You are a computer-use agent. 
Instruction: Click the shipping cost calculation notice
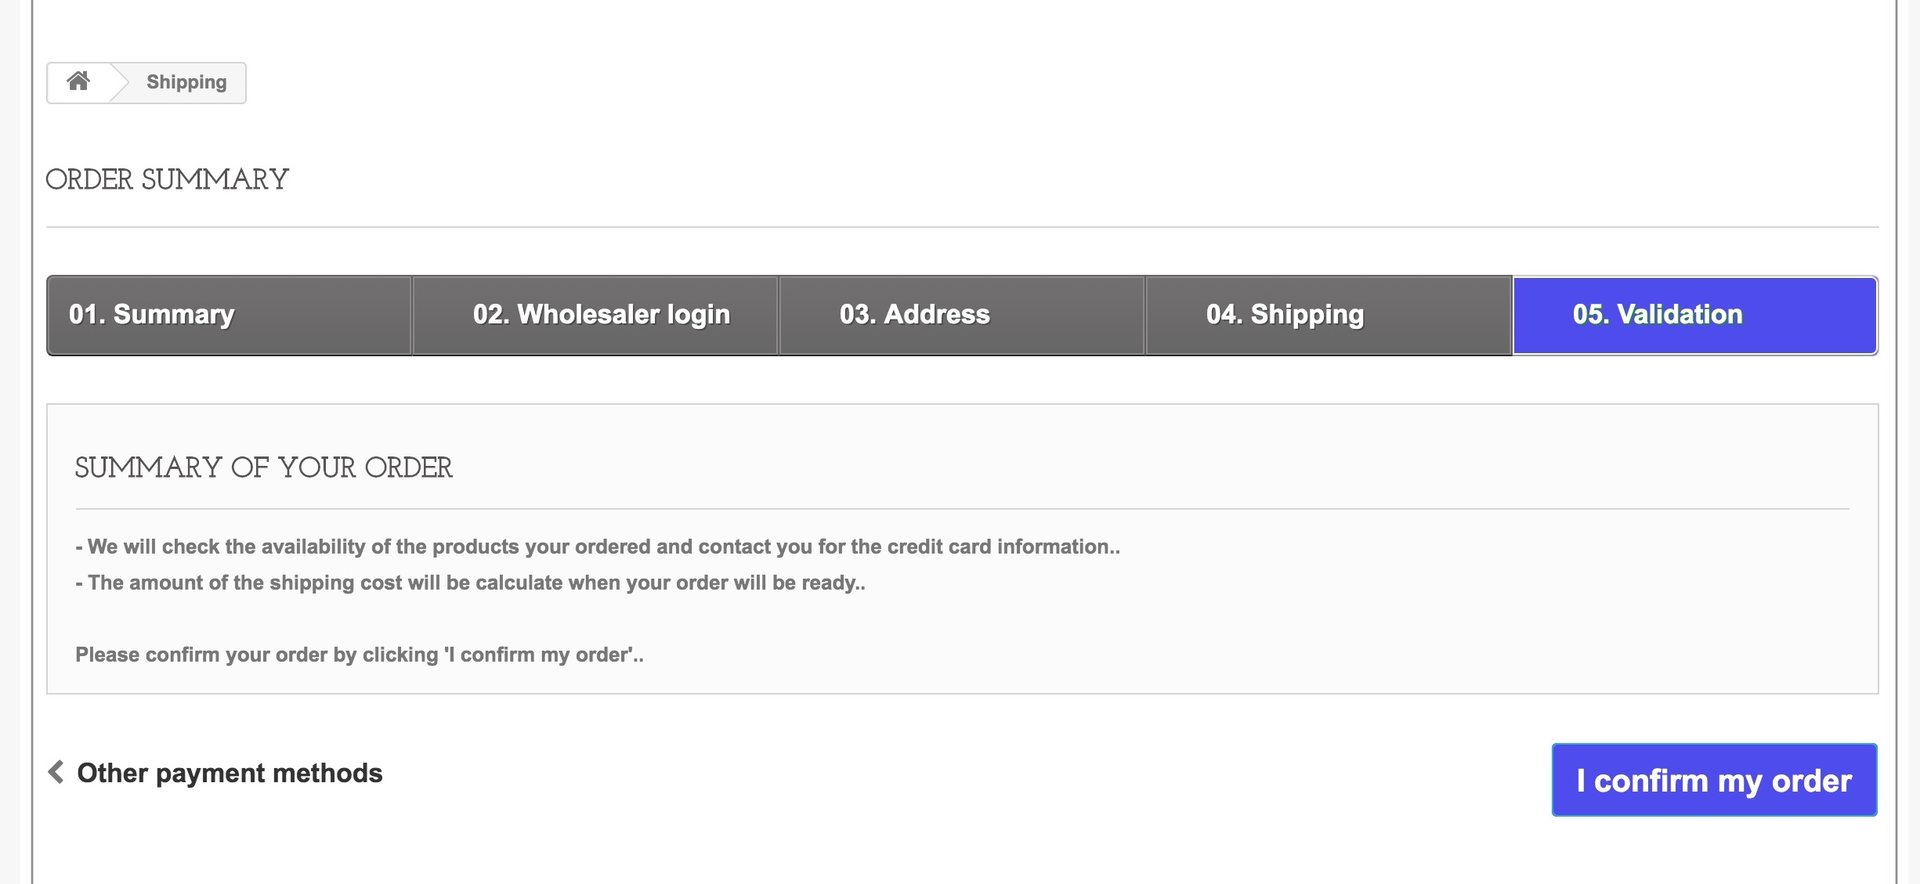tap(470, 583)
